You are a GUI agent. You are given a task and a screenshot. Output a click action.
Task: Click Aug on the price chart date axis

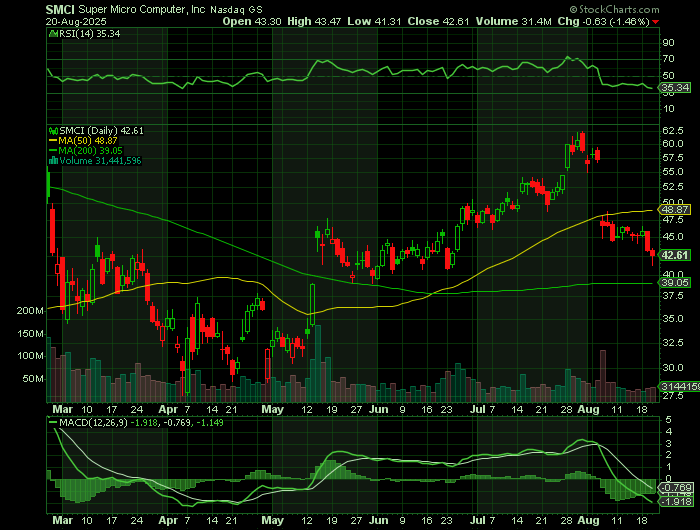[588, 409]
